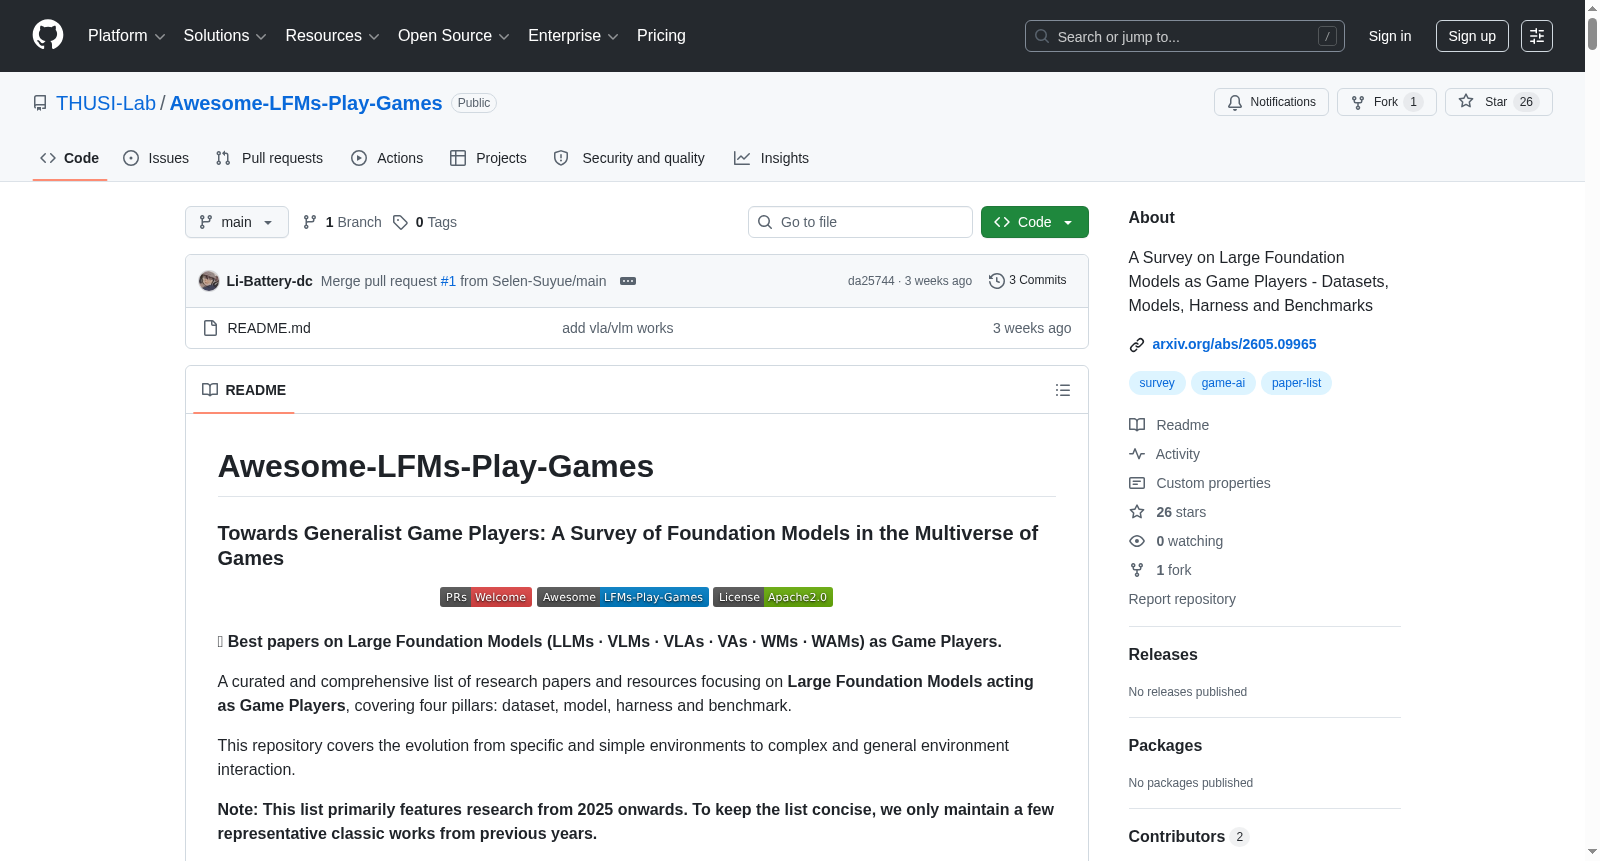
Task: Click the README.md file icon
Action: tap(210, 328)
